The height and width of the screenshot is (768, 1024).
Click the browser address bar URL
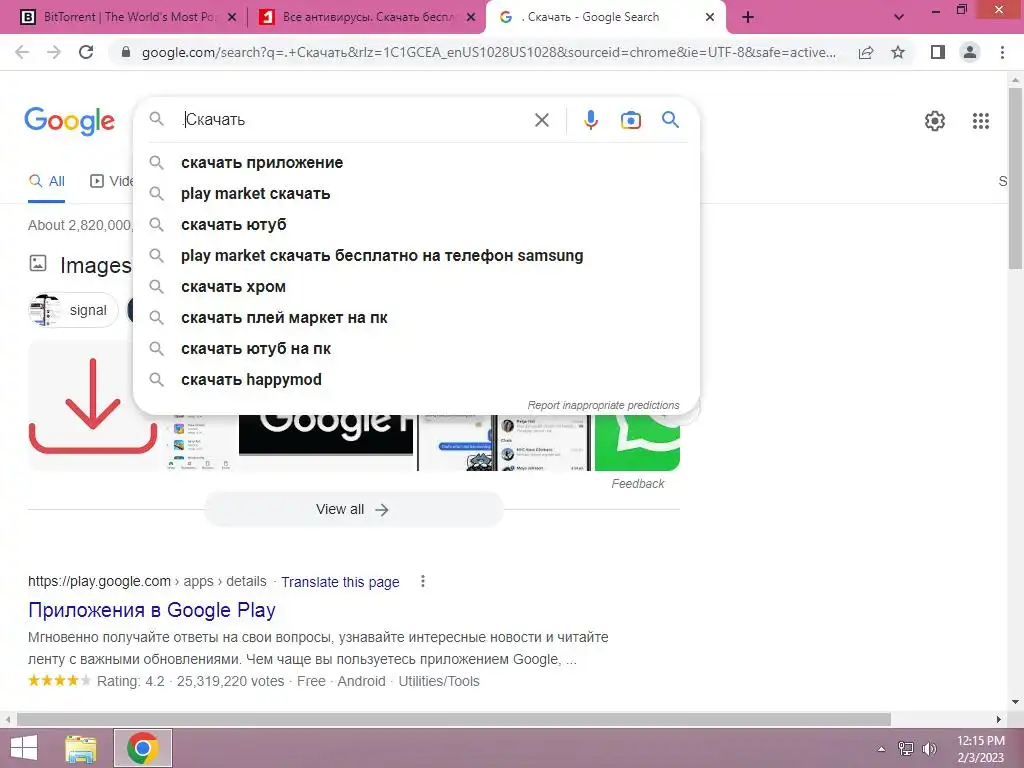click(488, 53)
